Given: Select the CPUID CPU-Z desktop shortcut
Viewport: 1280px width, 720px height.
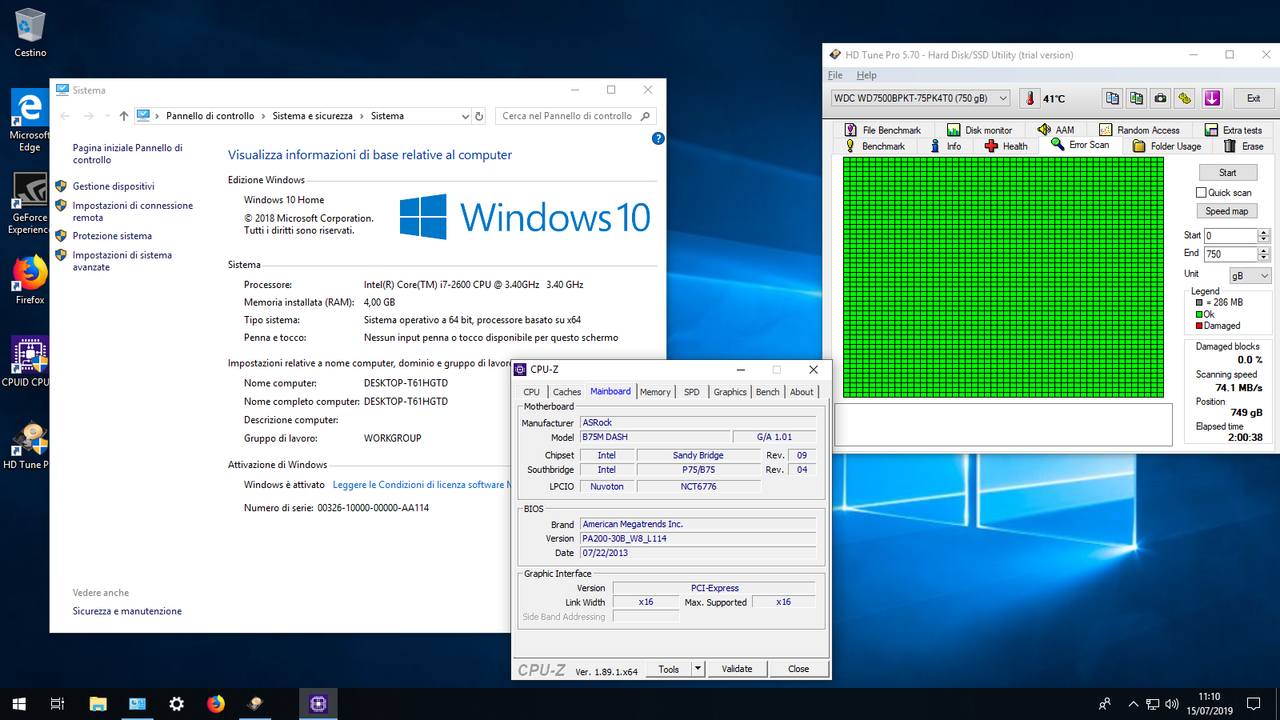Looking at the screenshot, I should tap(29, 362).
